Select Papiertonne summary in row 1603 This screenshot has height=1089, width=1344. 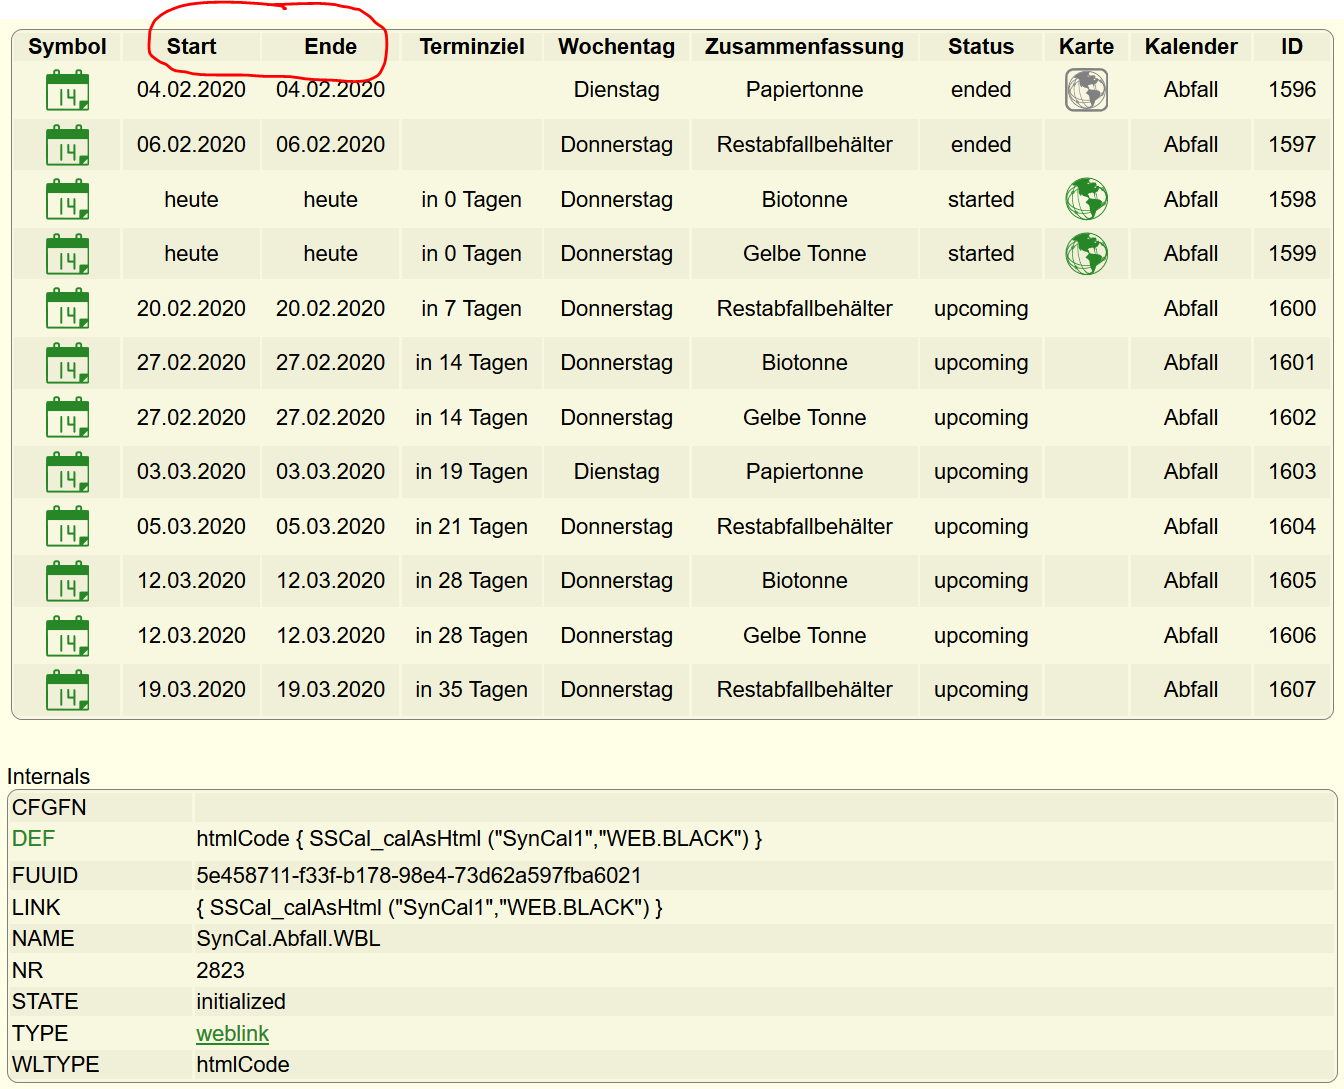(x=804, y=472)
